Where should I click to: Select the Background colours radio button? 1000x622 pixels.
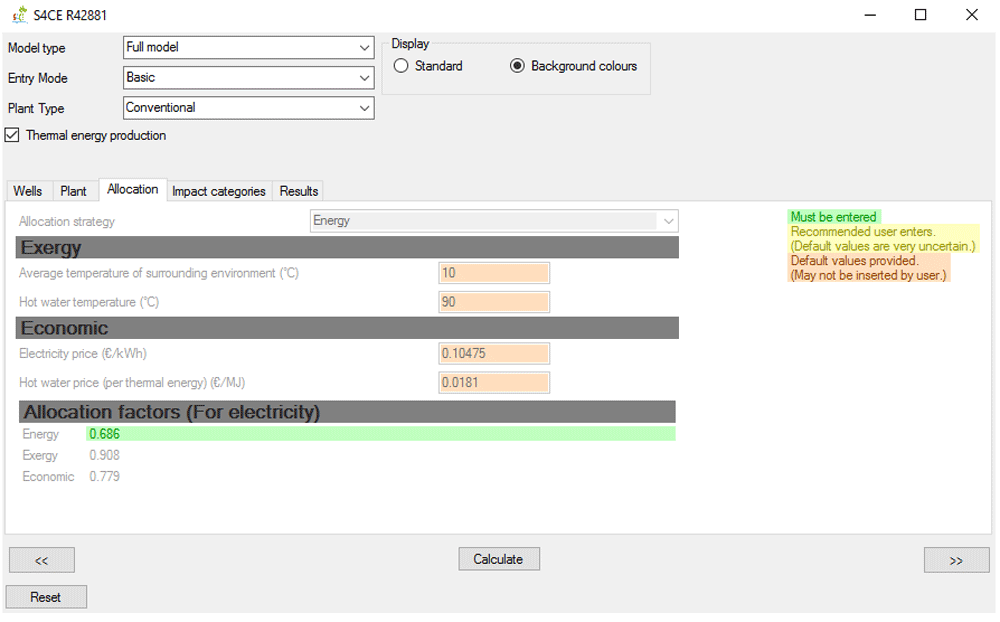click(517, 66)
